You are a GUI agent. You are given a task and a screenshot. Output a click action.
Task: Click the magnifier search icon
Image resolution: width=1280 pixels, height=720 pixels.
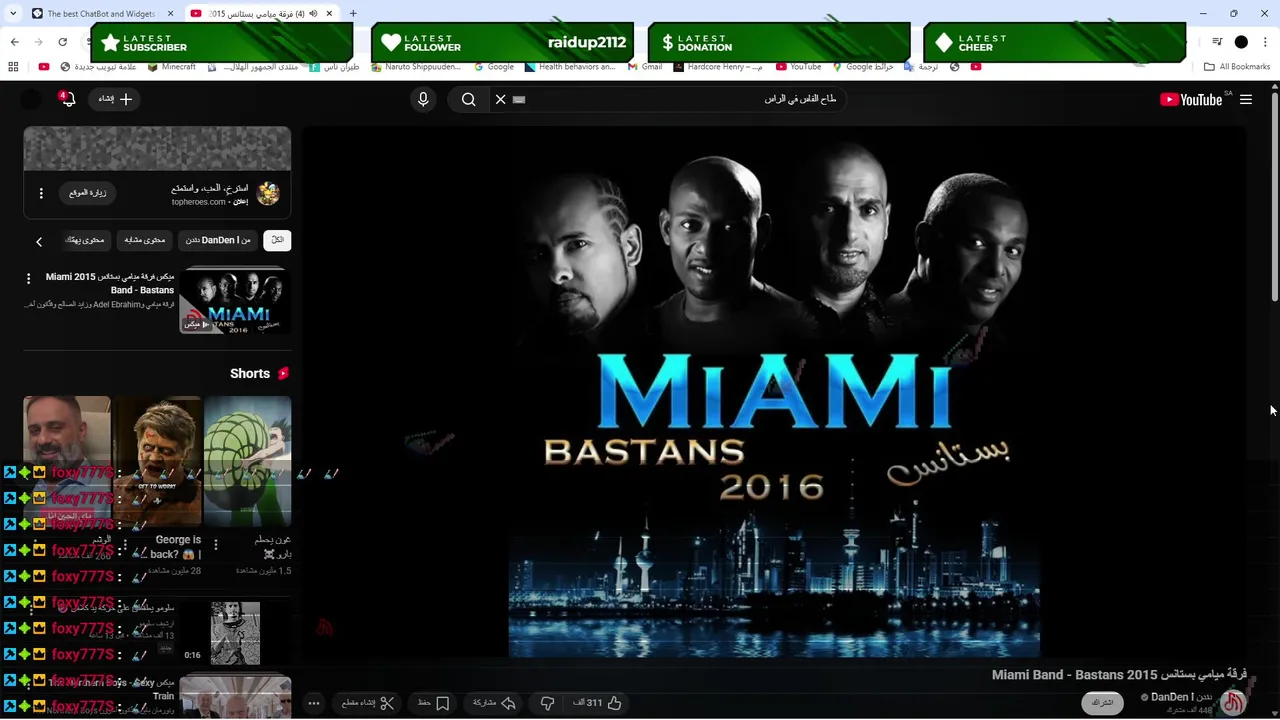click(468, 99)
